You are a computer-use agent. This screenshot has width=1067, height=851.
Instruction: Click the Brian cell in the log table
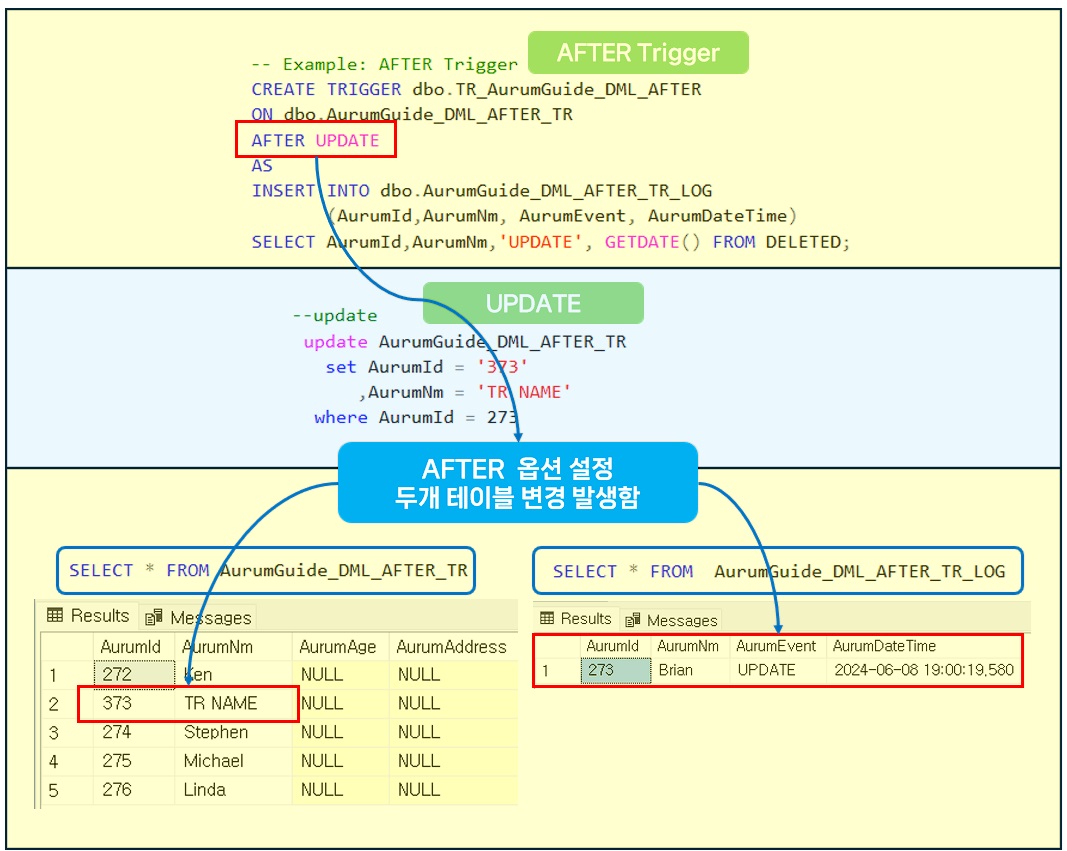point(677,670)
